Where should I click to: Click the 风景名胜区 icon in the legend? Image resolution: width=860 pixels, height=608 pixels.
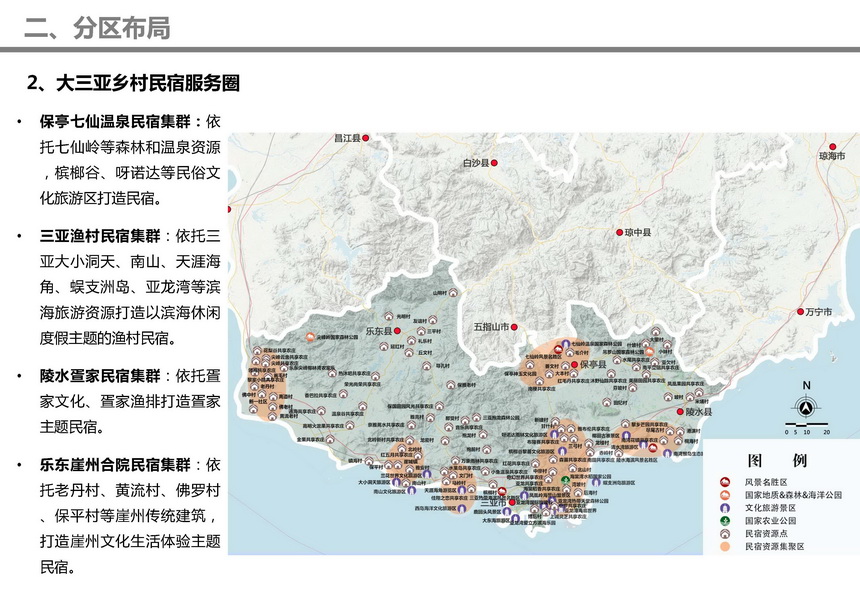point(725,482)
